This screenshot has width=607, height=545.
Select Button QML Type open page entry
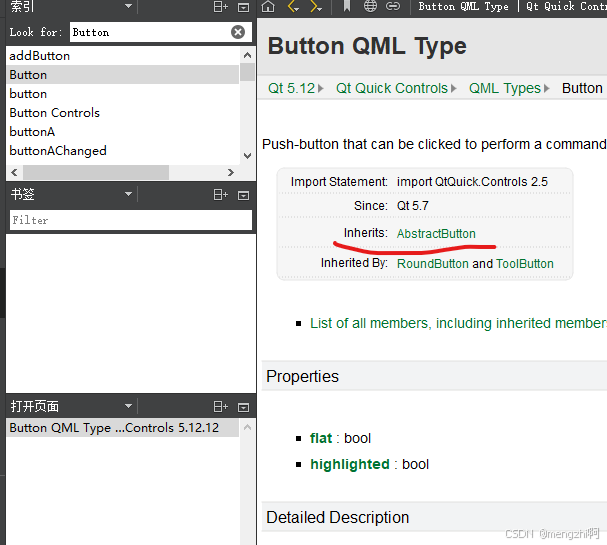point(123,428)
